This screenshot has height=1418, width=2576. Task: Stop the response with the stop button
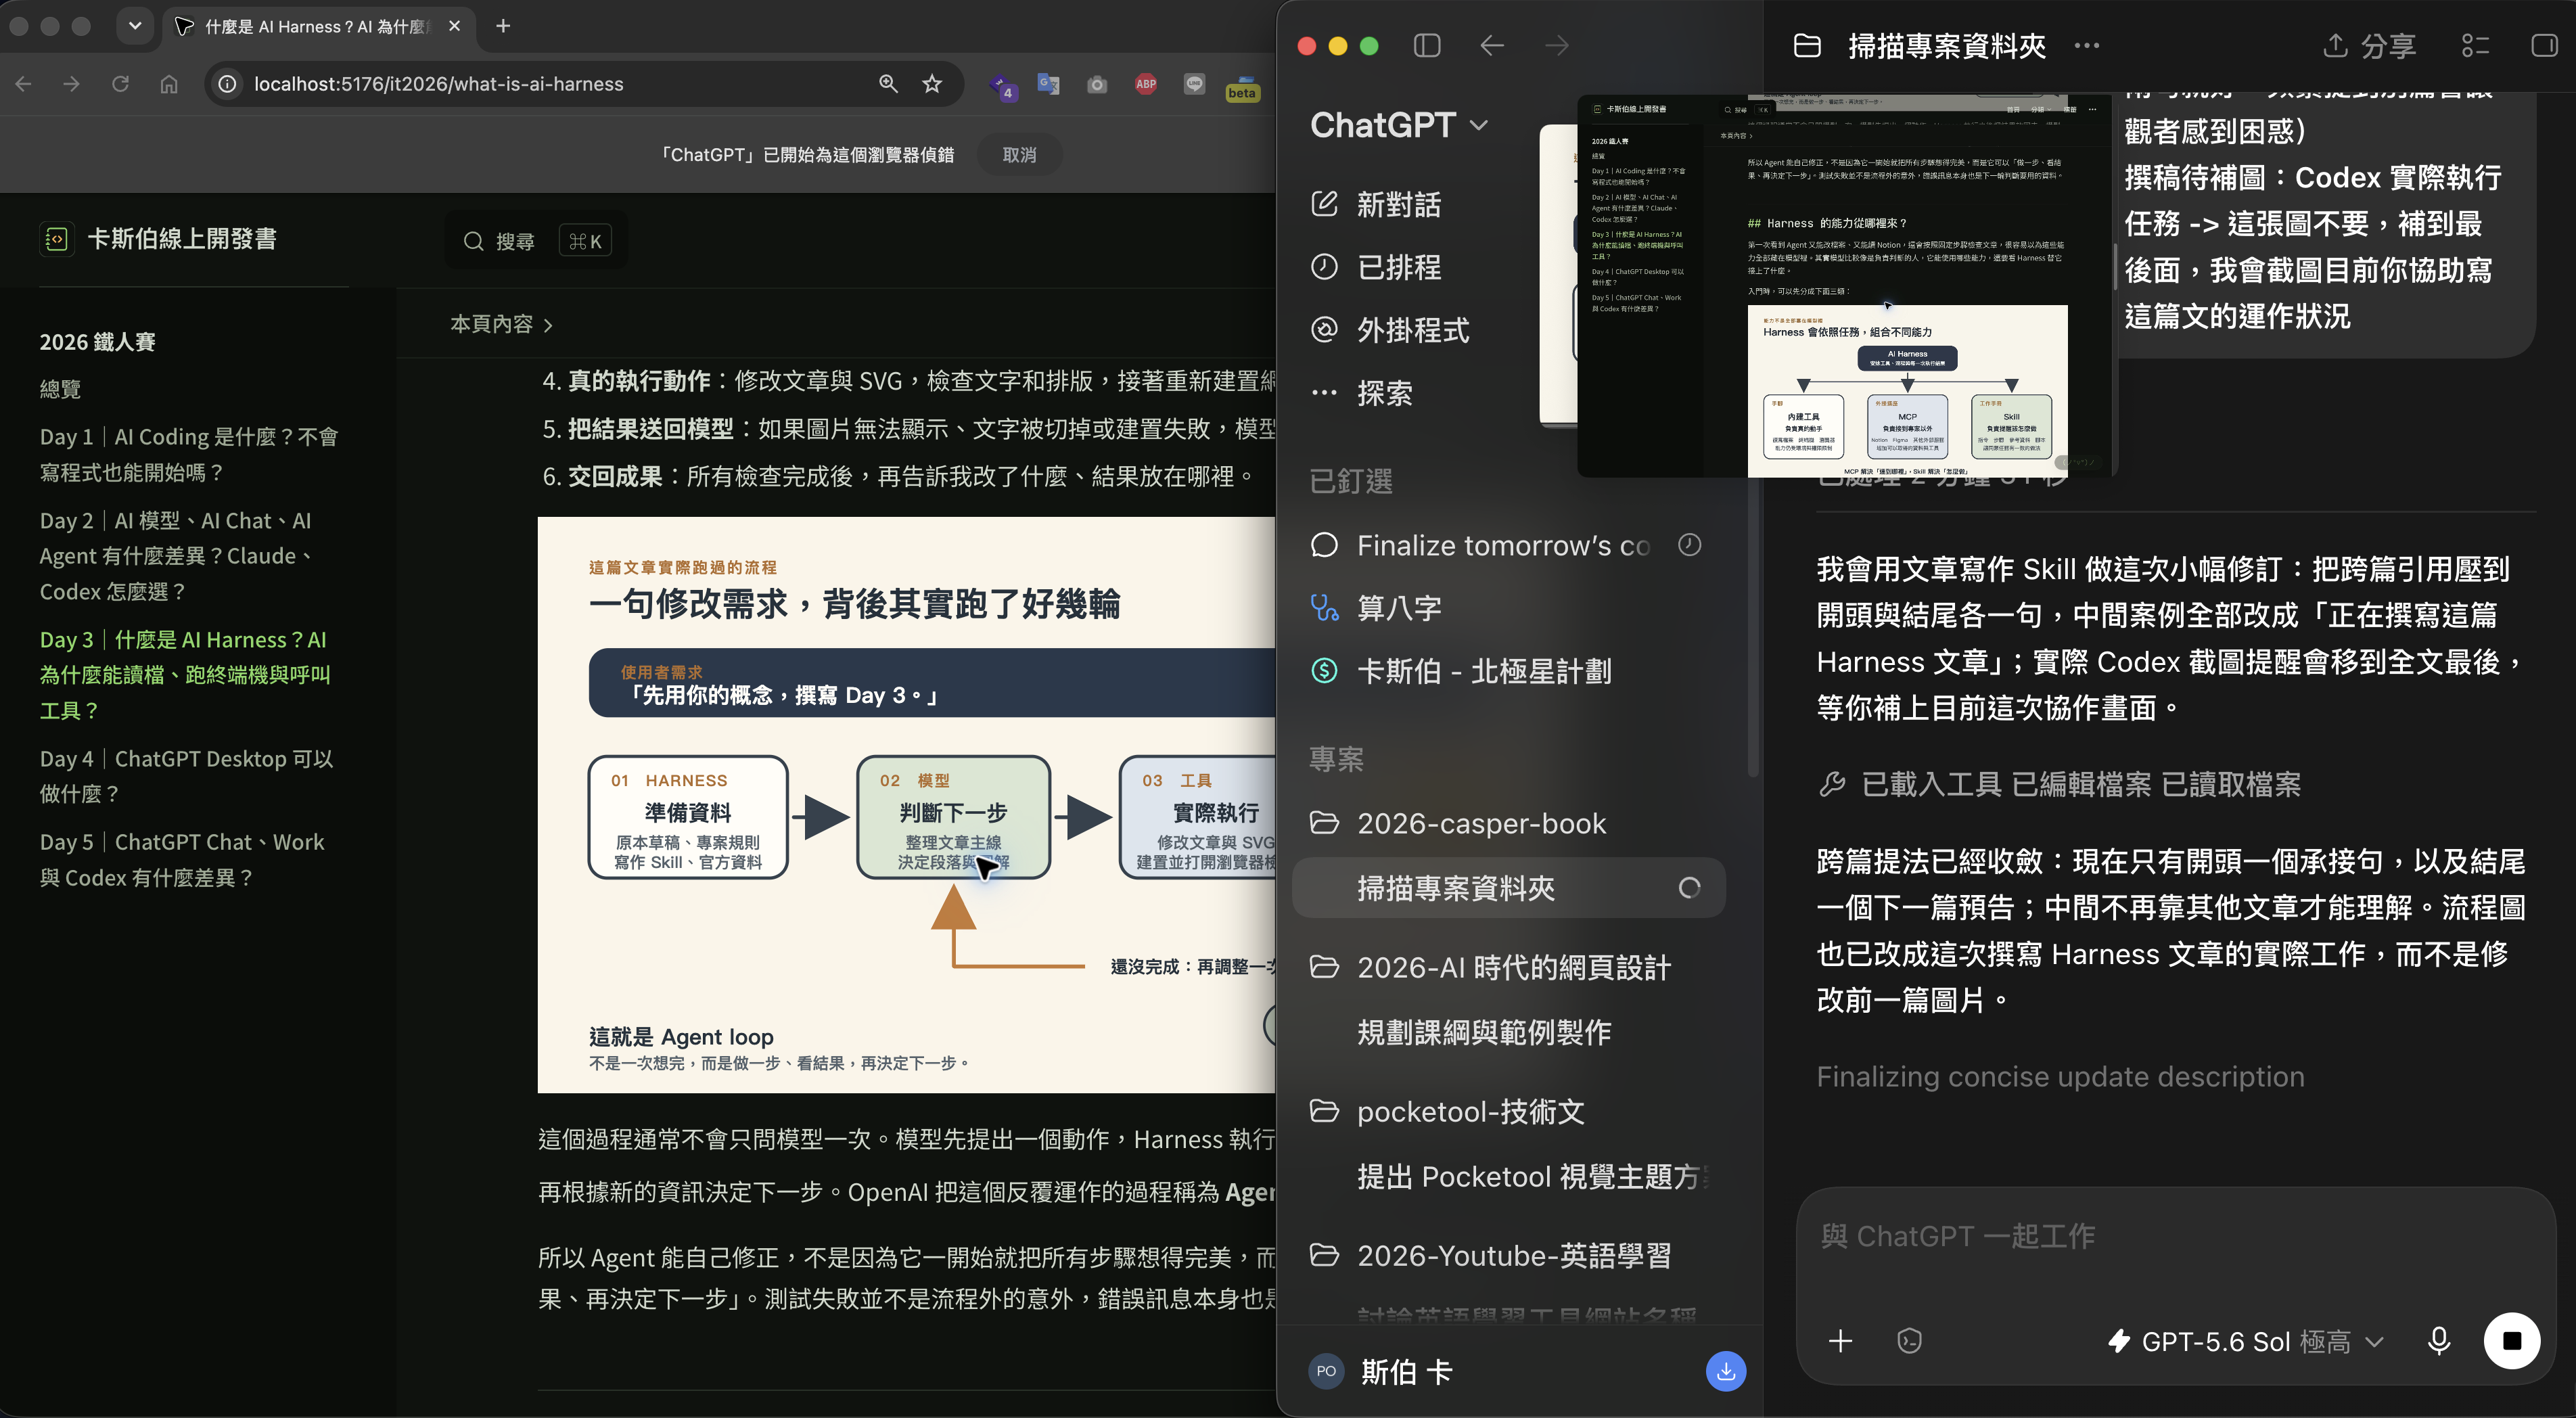pyautogui.click(x=2511, y=1342)
